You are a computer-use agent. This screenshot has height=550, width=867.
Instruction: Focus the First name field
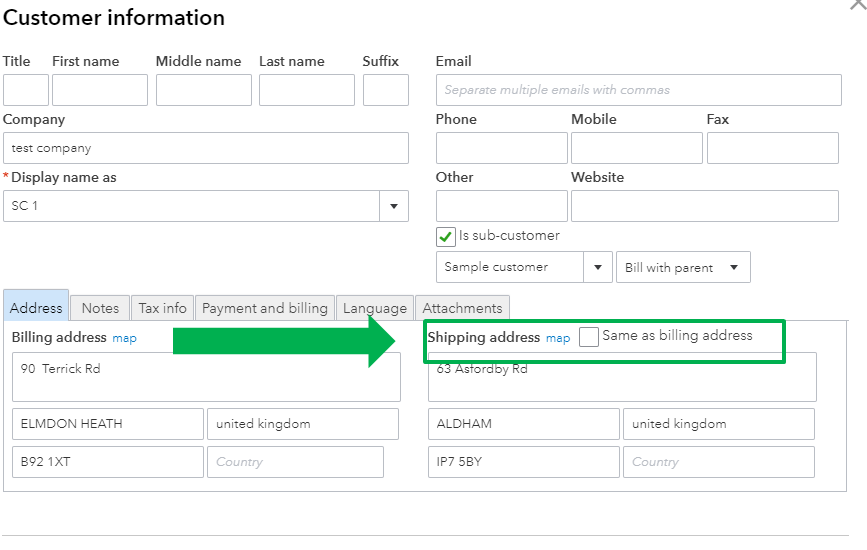click(100, 90)
